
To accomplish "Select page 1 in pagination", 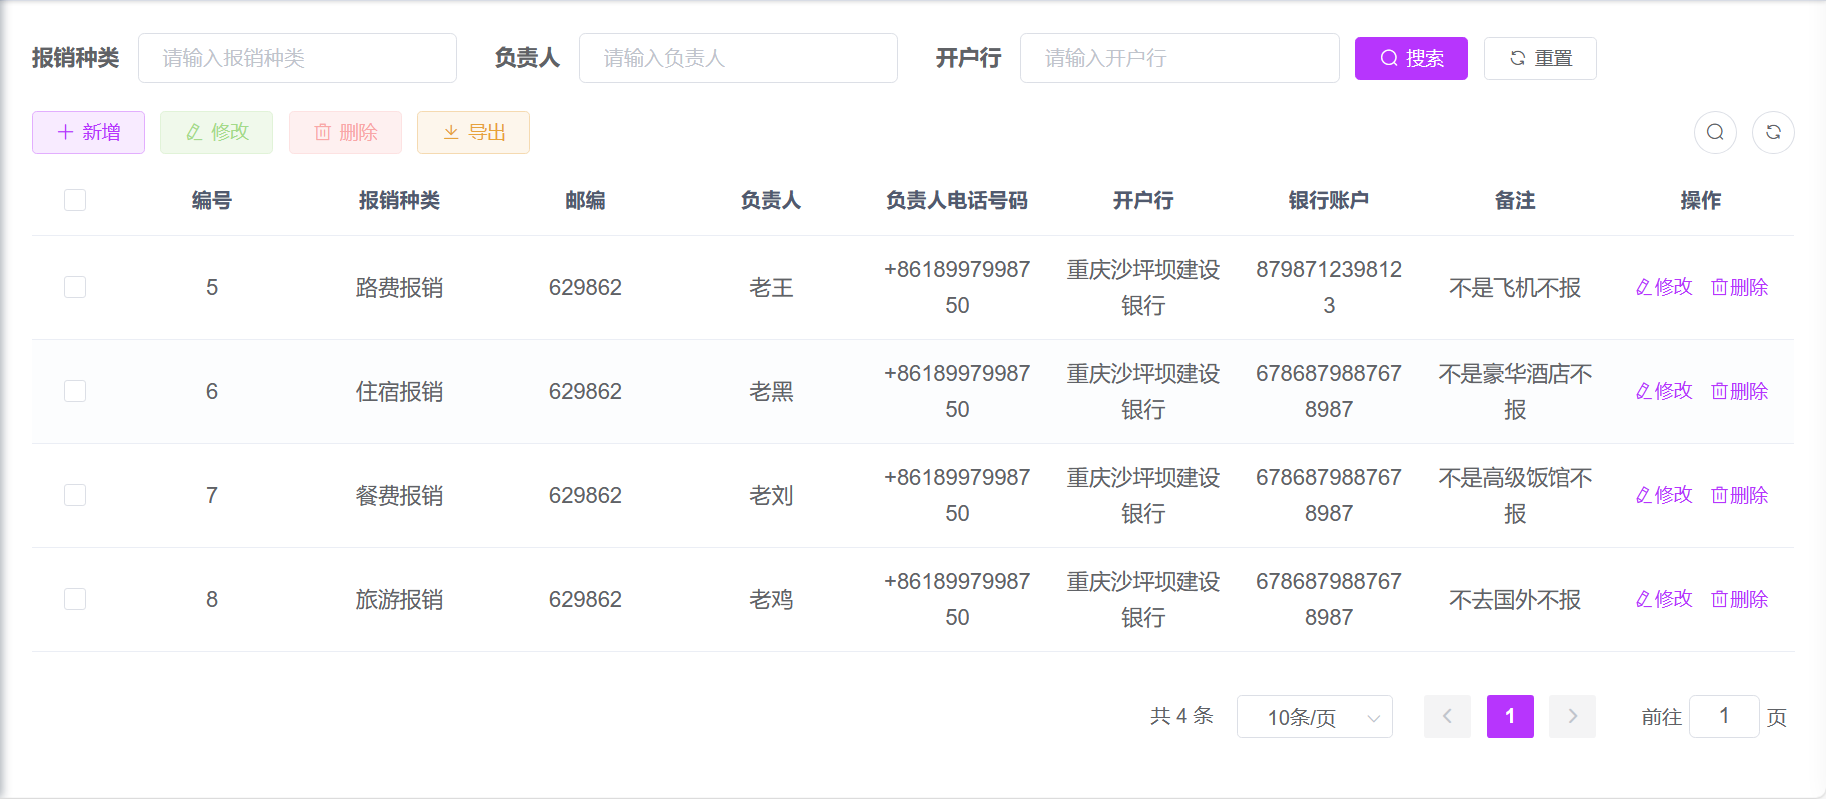I will click(1510, 717).
